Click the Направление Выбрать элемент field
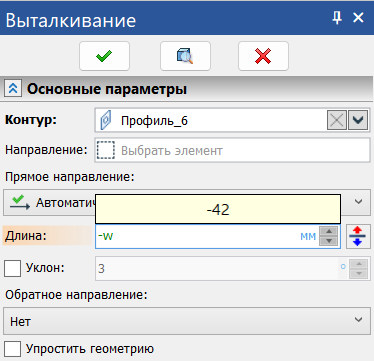Image resolution: width=374 pixels, height=361 pixels. pyautogui.click(x=232, y=150)
